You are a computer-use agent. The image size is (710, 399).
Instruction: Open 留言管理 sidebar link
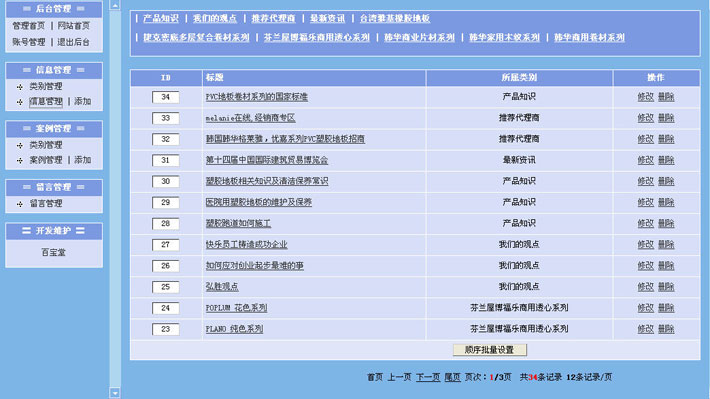tap(46, 203)
